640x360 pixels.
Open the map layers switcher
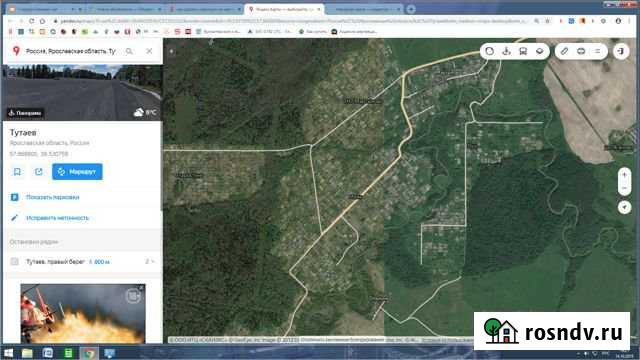(x=540, y=51)
